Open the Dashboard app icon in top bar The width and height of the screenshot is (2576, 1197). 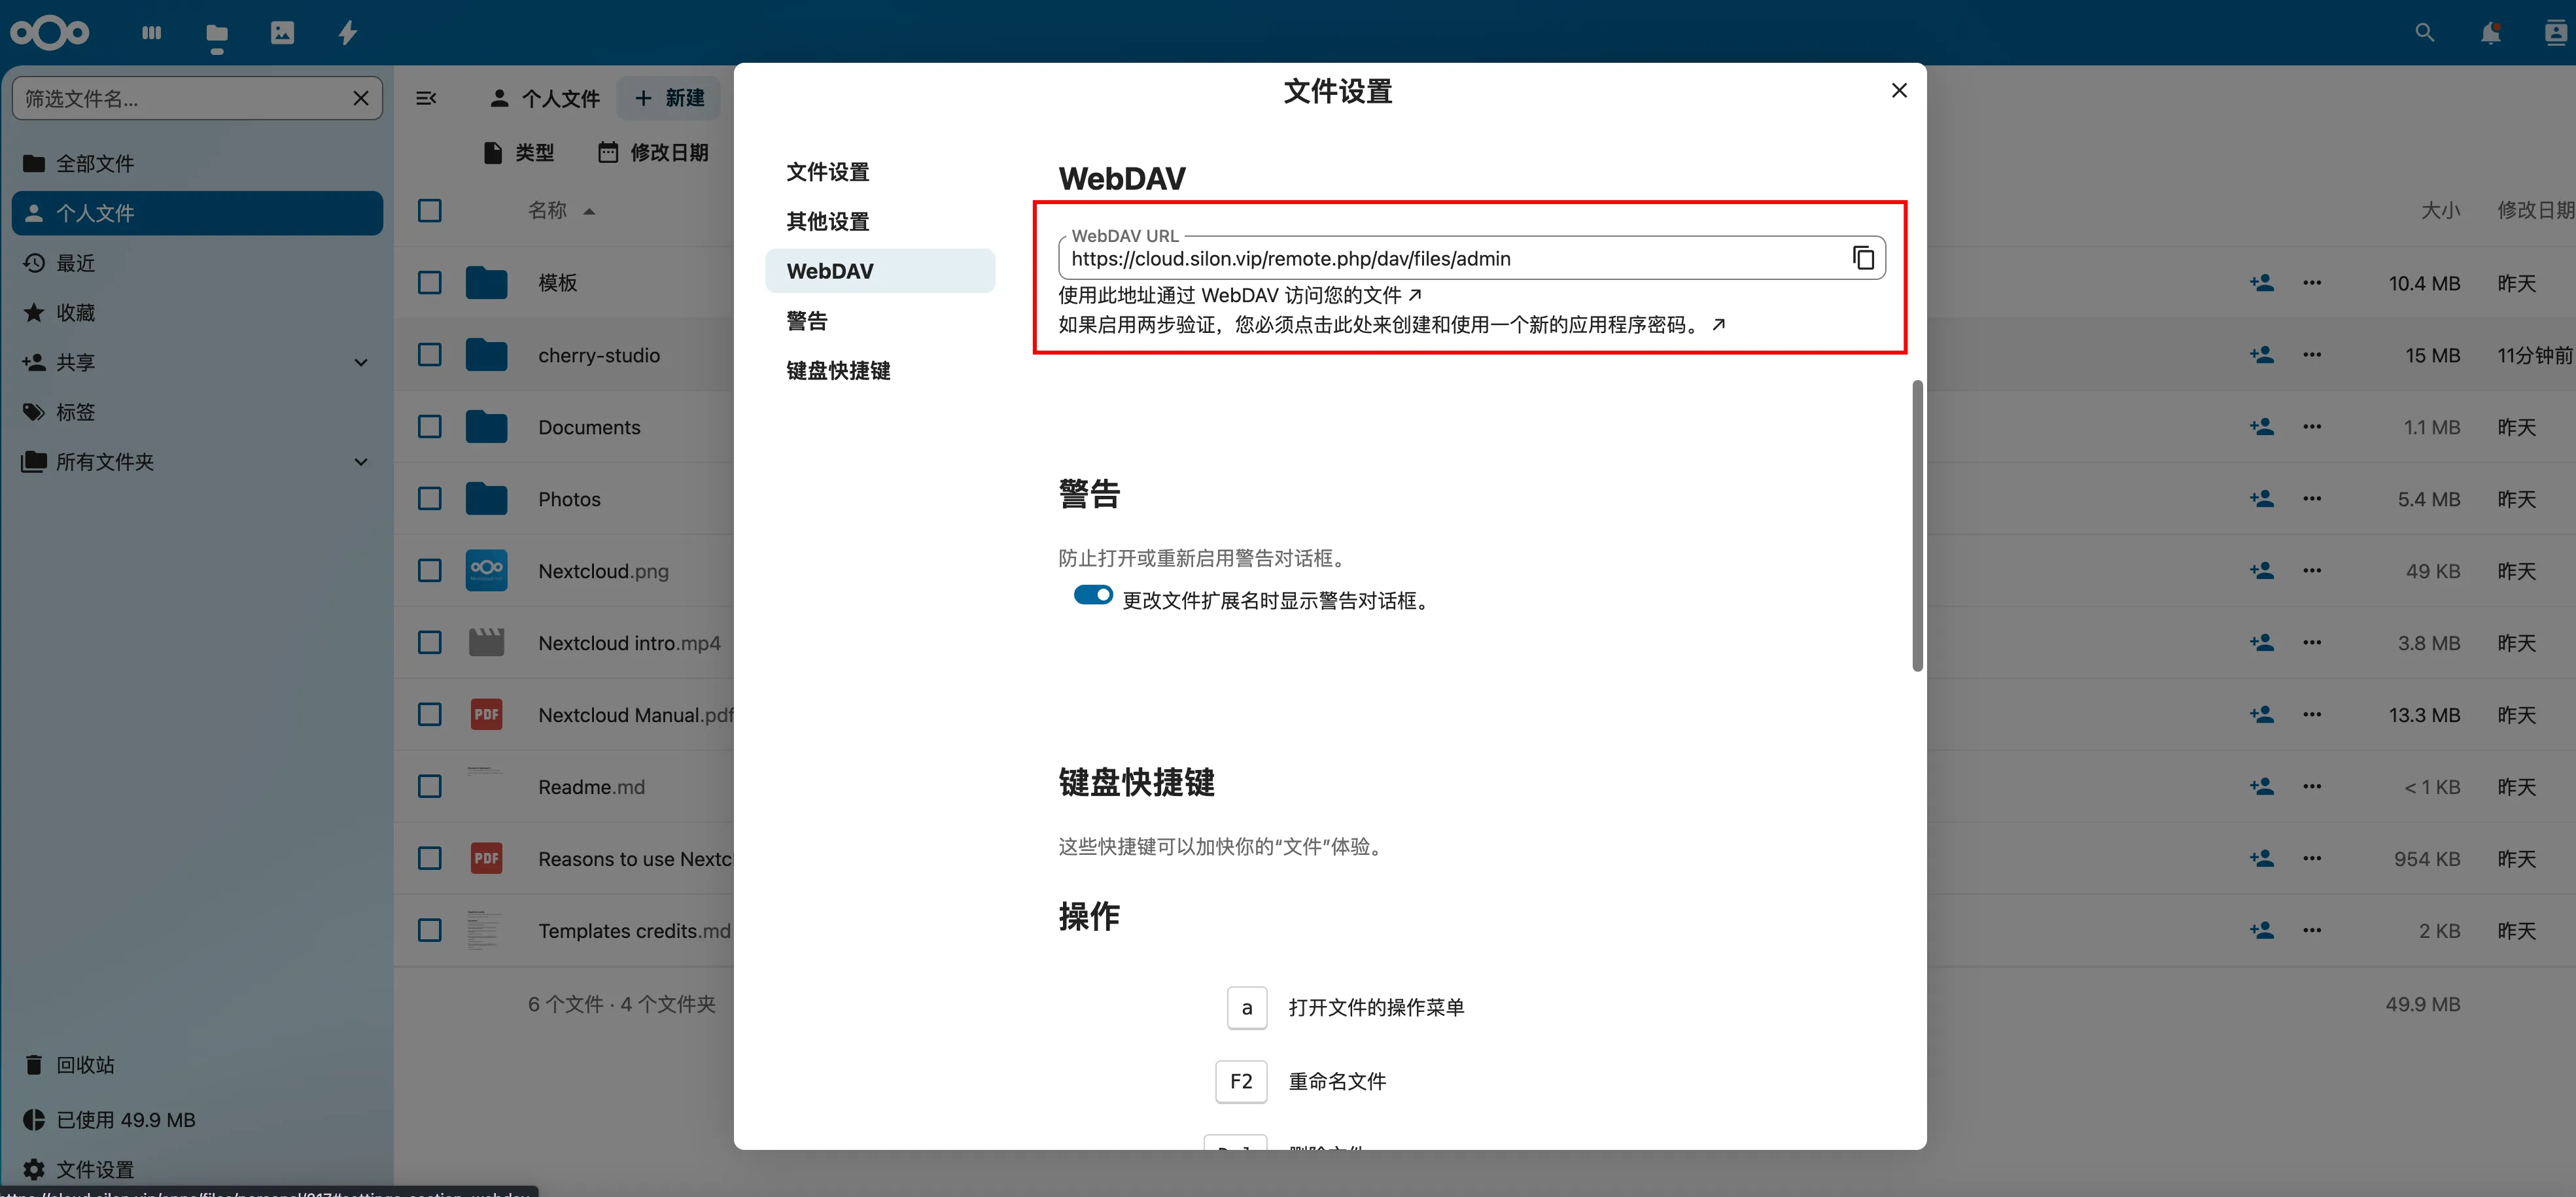(x=151, y=32)
